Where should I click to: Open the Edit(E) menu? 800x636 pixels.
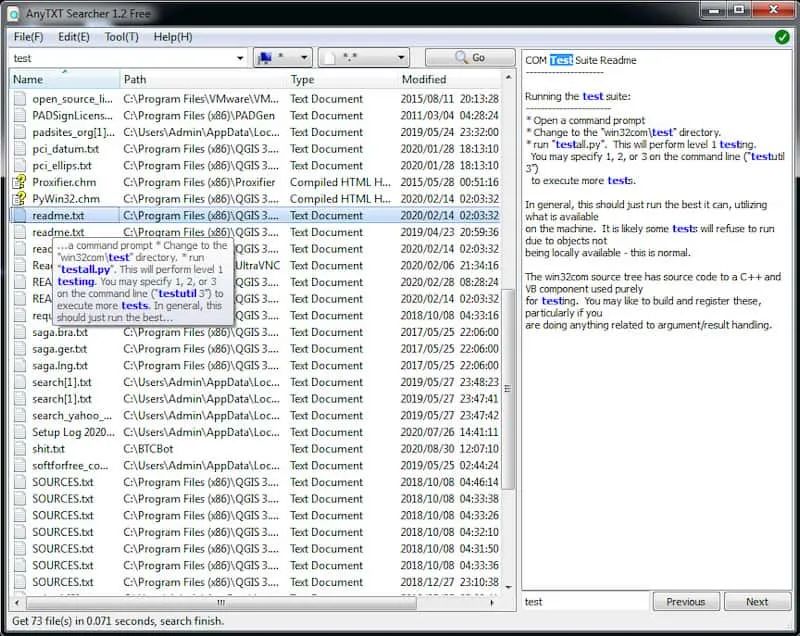pos(74,37)
